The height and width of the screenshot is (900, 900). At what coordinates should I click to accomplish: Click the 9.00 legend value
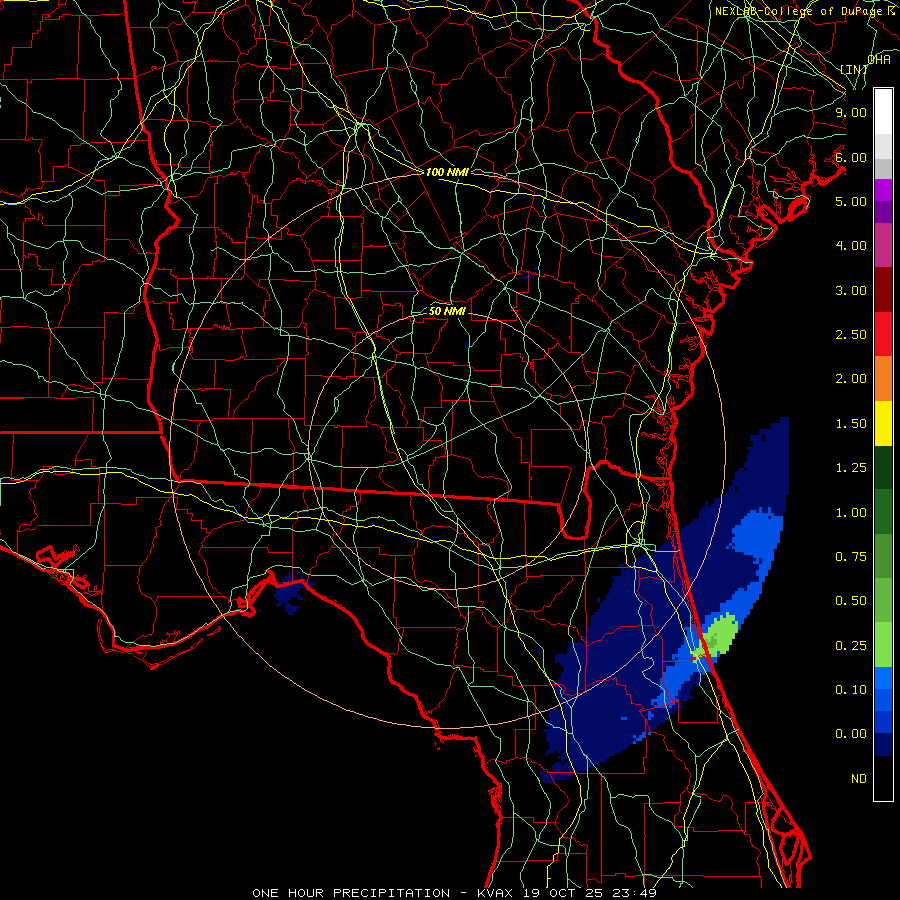(851, 112)
